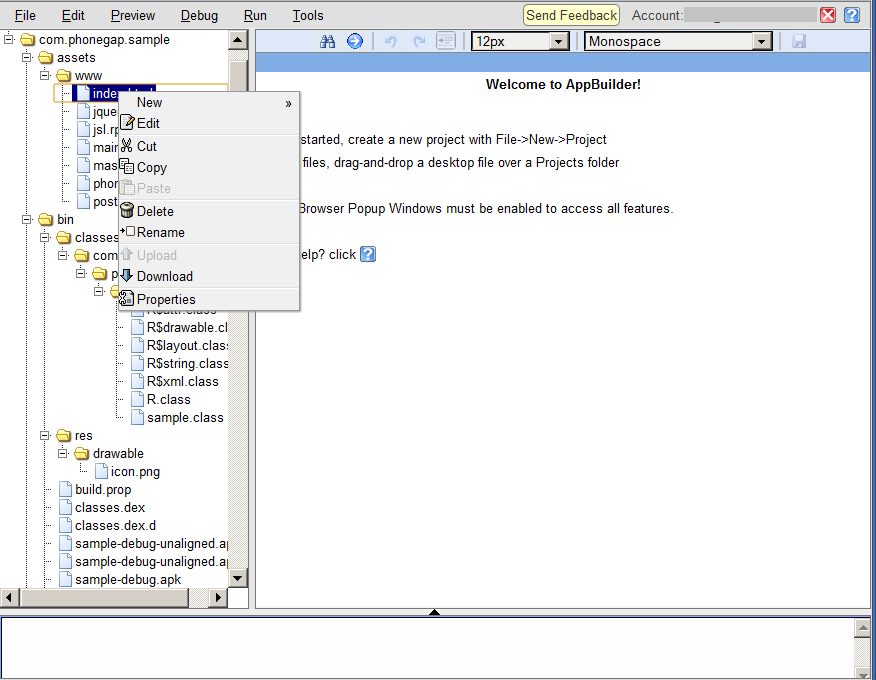Open the File menu
Screen dimensions: 876x680
(x=25, y=16)
